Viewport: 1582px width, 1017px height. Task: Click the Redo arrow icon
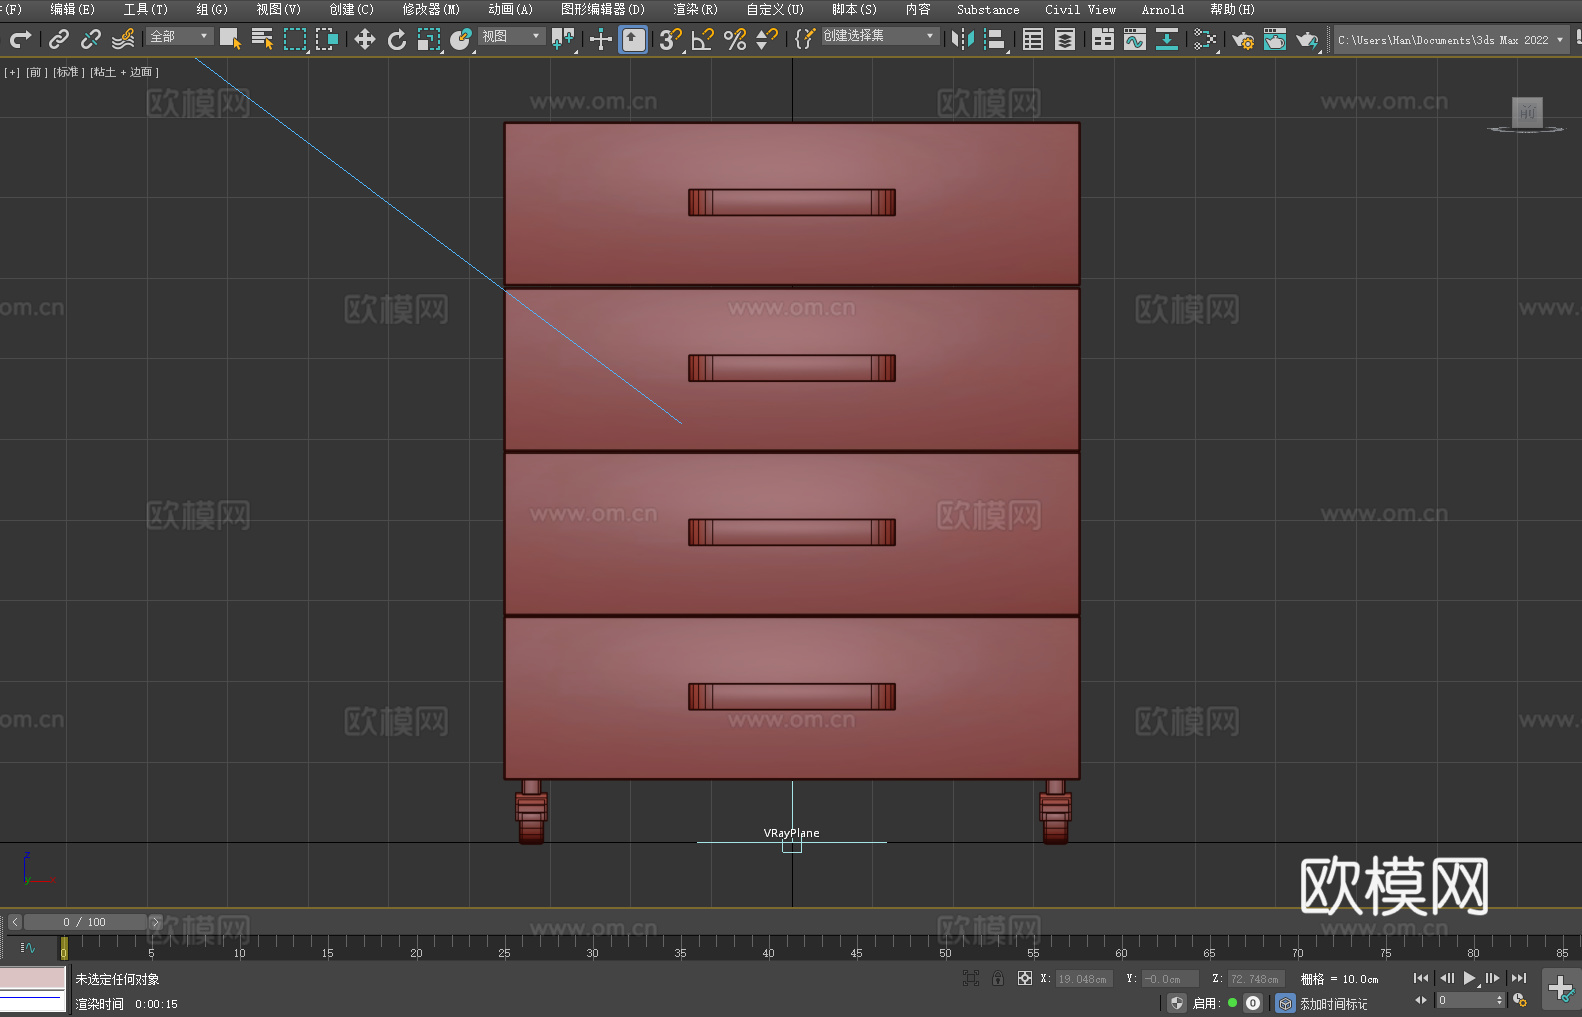pos(20,39)
